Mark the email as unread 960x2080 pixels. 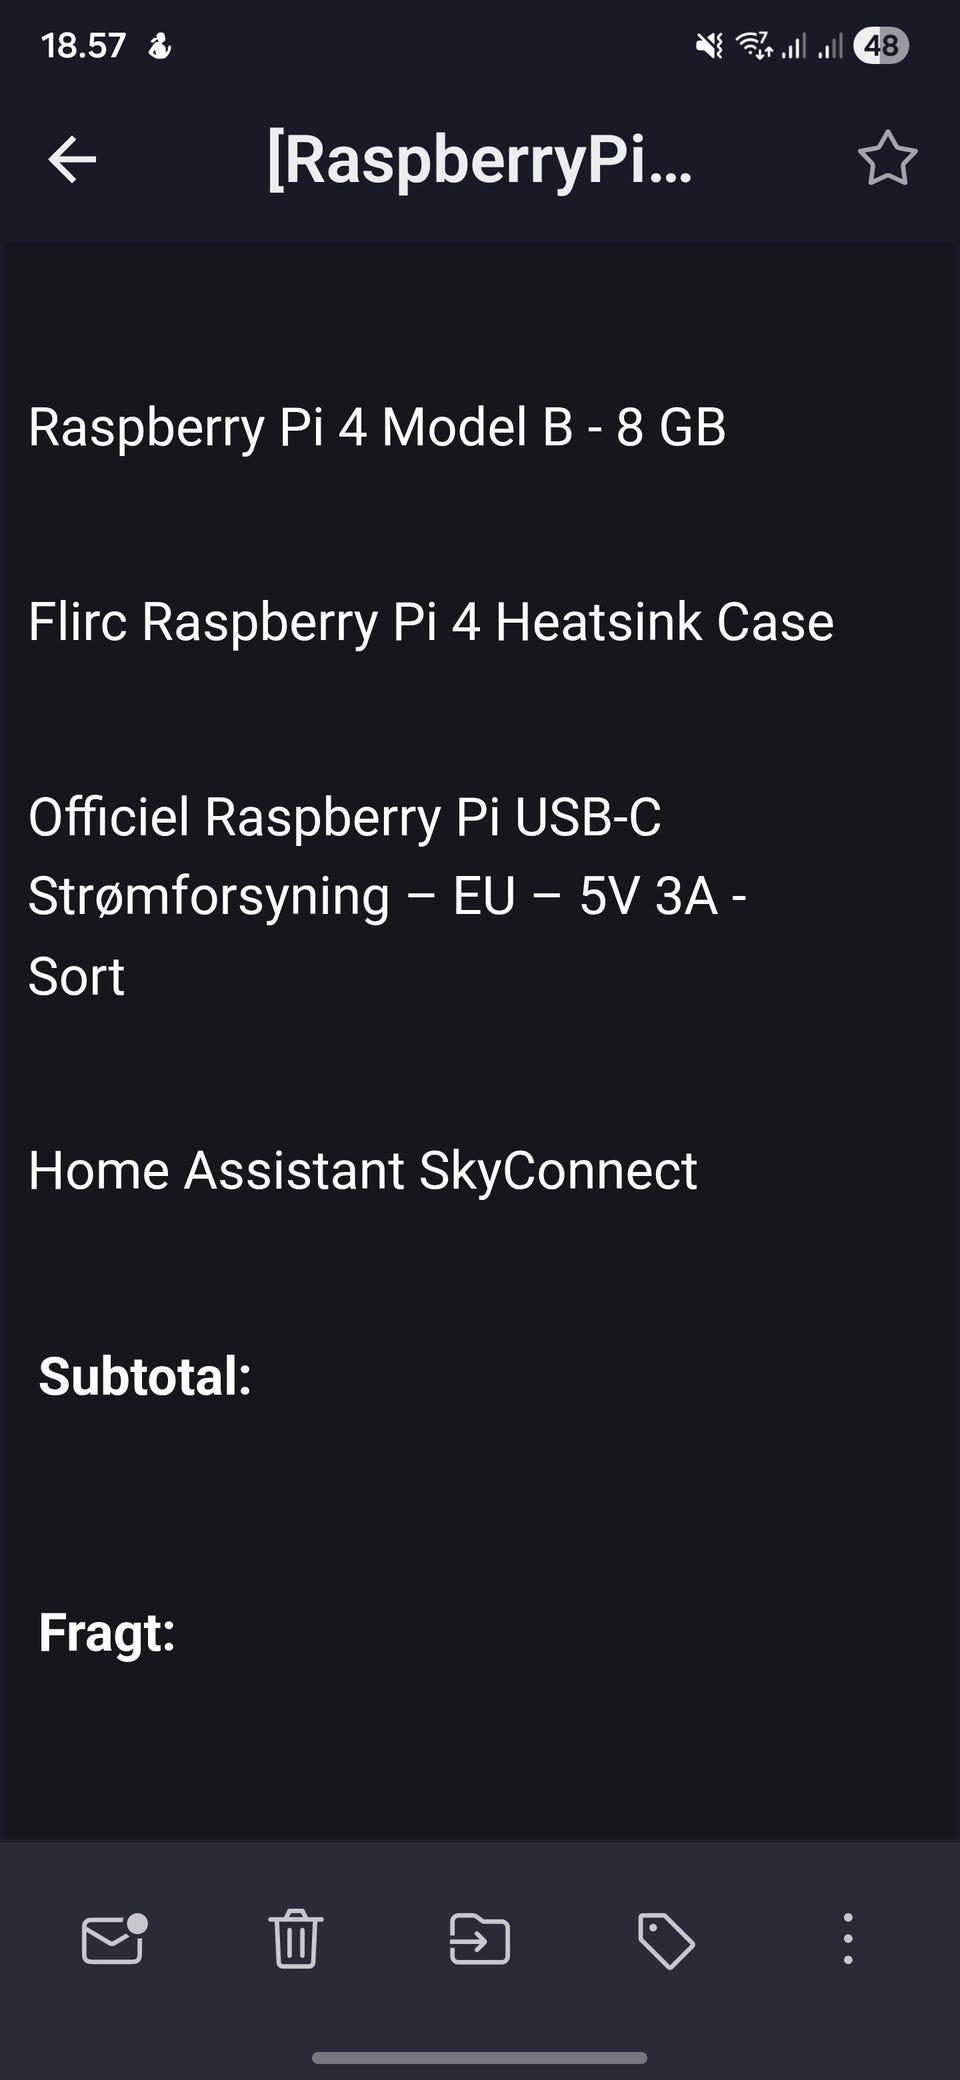pyautogui.click(x=113, y=1939)
